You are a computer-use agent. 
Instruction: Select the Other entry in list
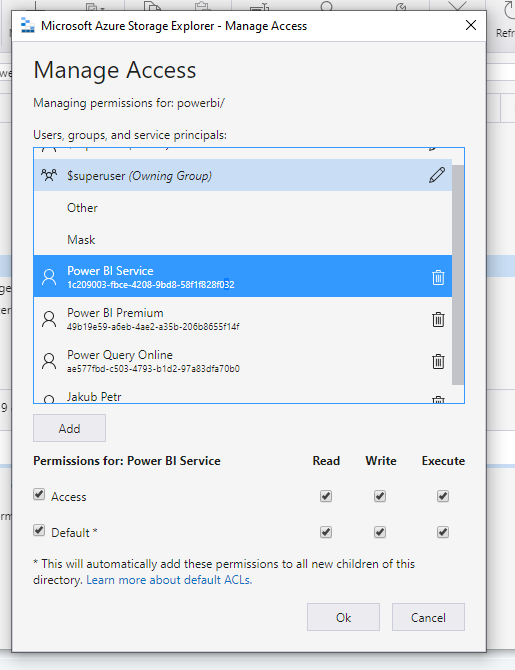point(243,208)
